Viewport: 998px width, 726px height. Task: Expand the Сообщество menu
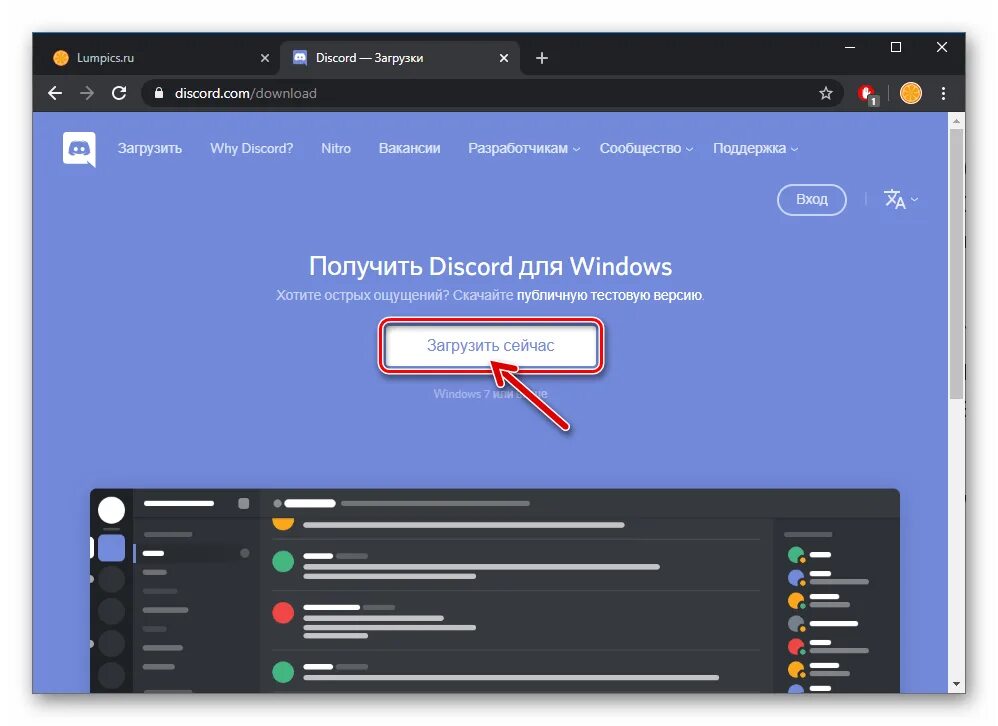[646, 148]
